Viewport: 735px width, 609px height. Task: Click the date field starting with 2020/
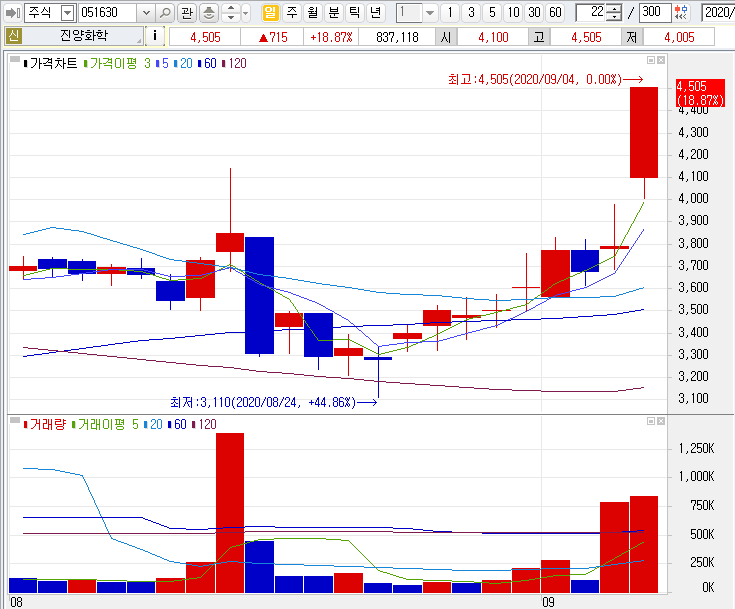click(718, 13)
